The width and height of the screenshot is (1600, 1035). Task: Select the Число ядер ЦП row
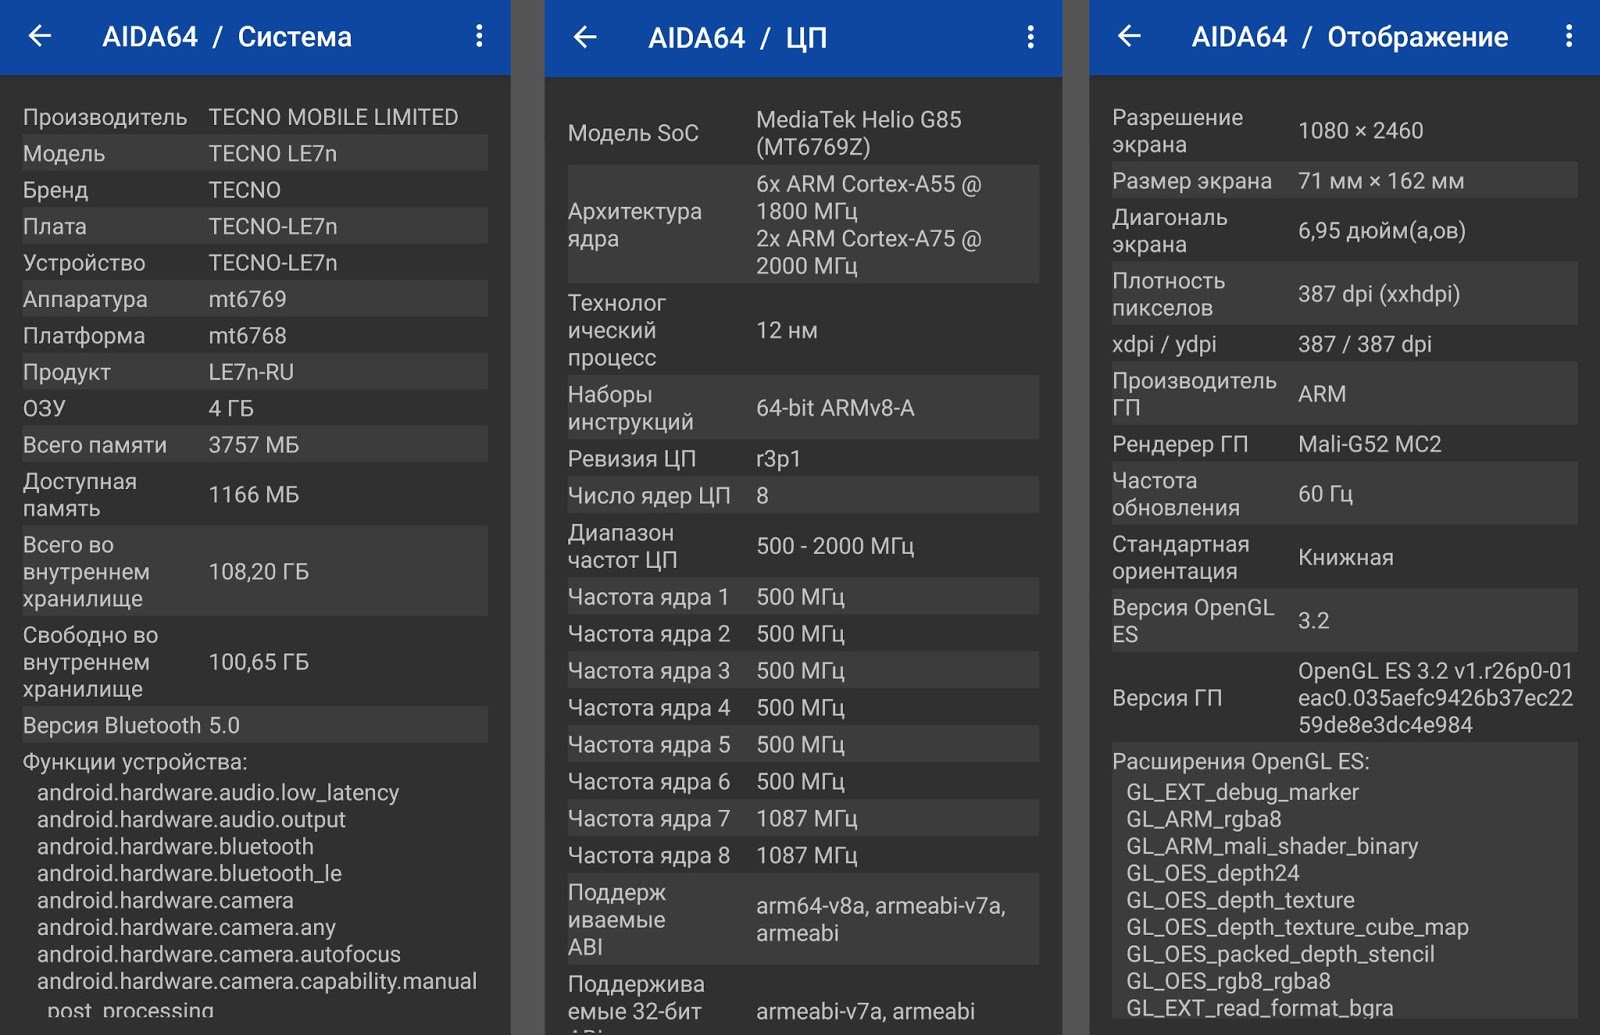tap(802, 495)
